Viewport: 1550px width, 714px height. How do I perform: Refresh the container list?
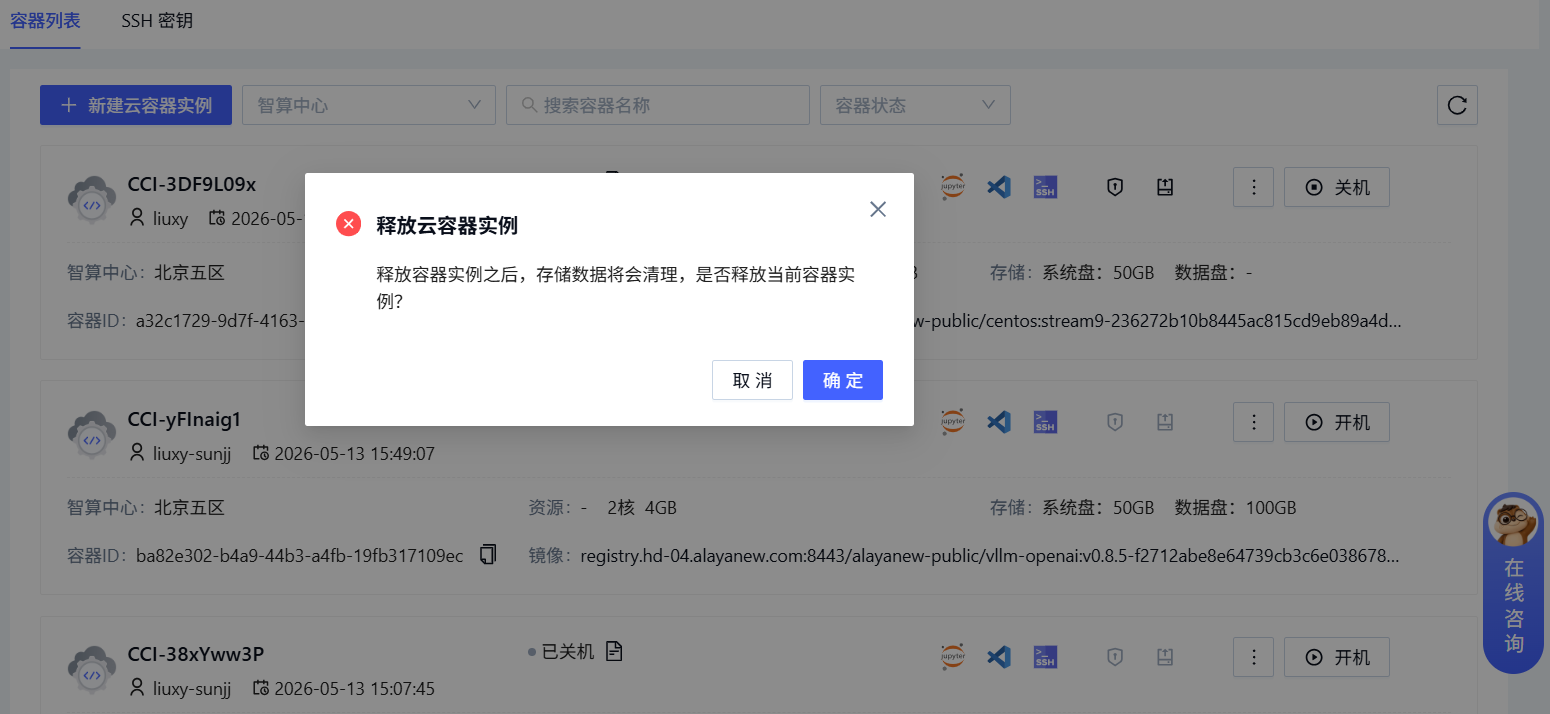pyautogui.click(x=1457, y=105)
